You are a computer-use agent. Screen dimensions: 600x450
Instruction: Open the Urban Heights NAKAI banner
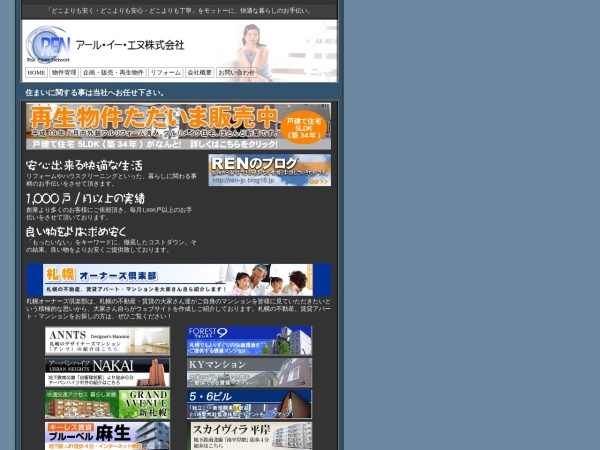[107, 372]
